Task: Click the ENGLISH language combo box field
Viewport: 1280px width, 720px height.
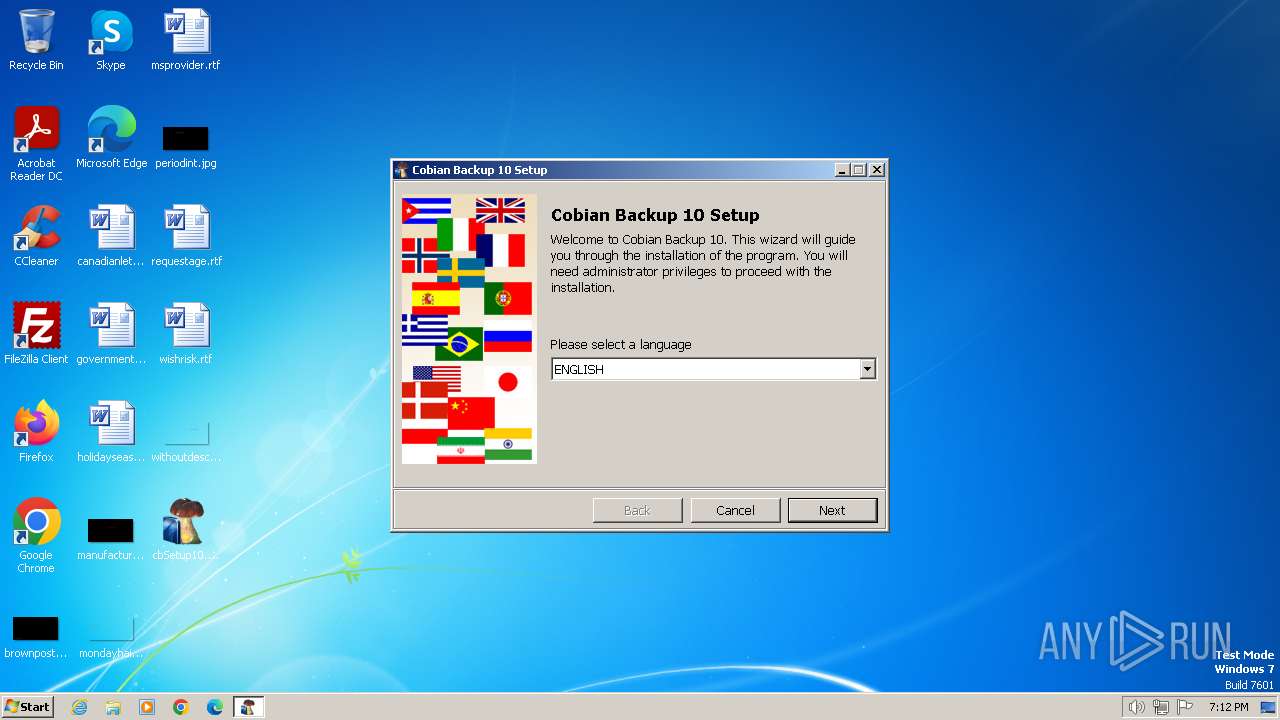Action: (713, 369)
